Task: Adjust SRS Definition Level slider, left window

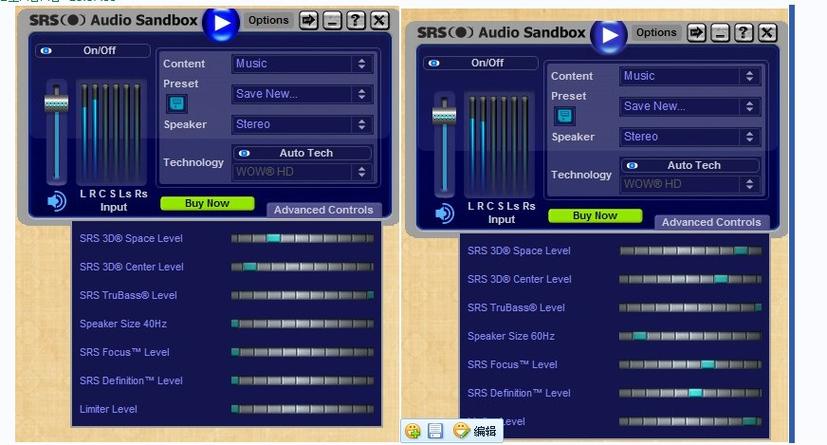Action: click(302, 381)
